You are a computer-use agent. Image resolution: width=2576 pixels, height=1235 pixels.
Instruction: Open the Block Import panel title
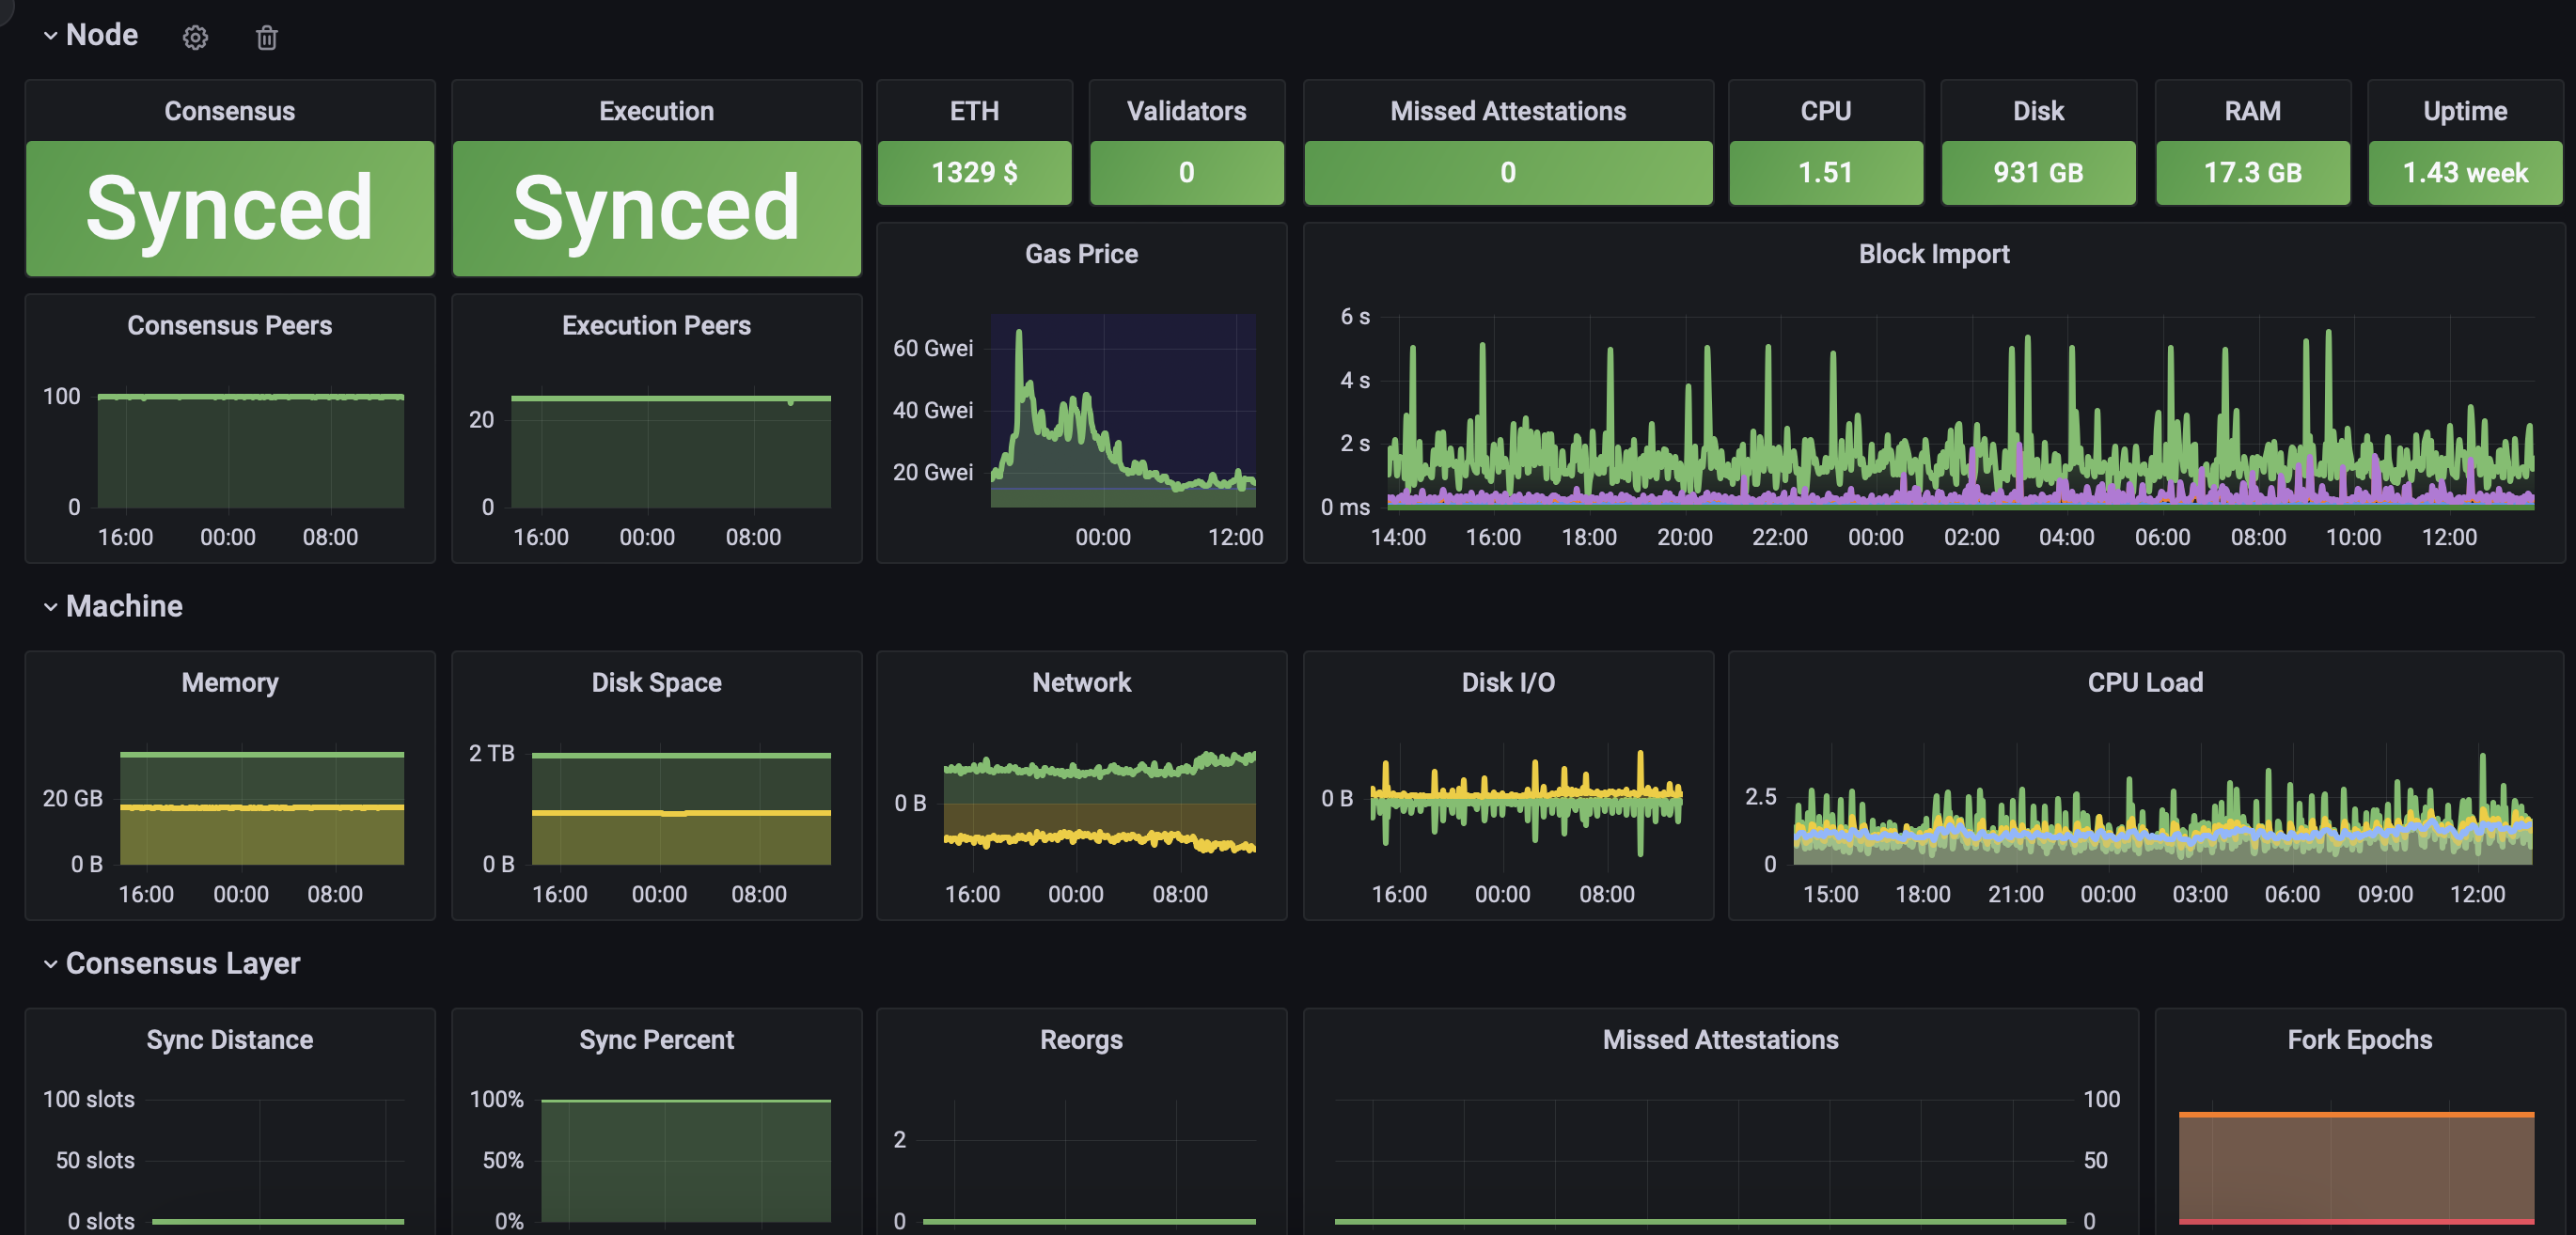pyautogui.click(x=1933, y=254)
